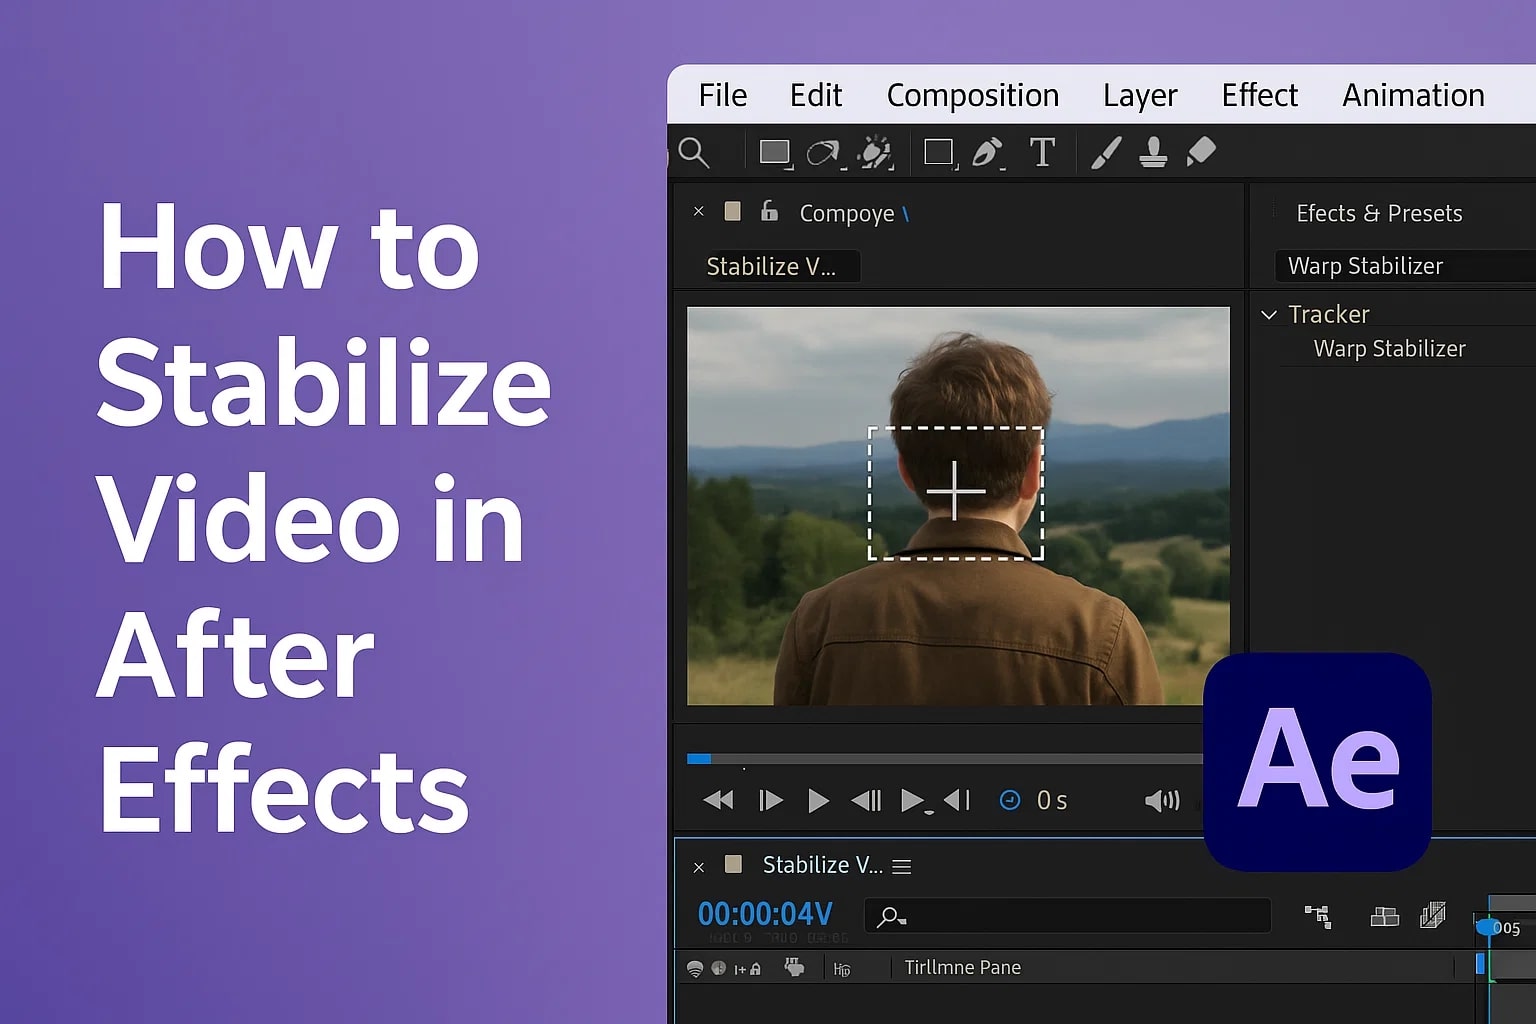The width and height of the screenshot is (1536, 1024).
Task: Open the timeline search field magnifier
Action: (x=888, y=915)
